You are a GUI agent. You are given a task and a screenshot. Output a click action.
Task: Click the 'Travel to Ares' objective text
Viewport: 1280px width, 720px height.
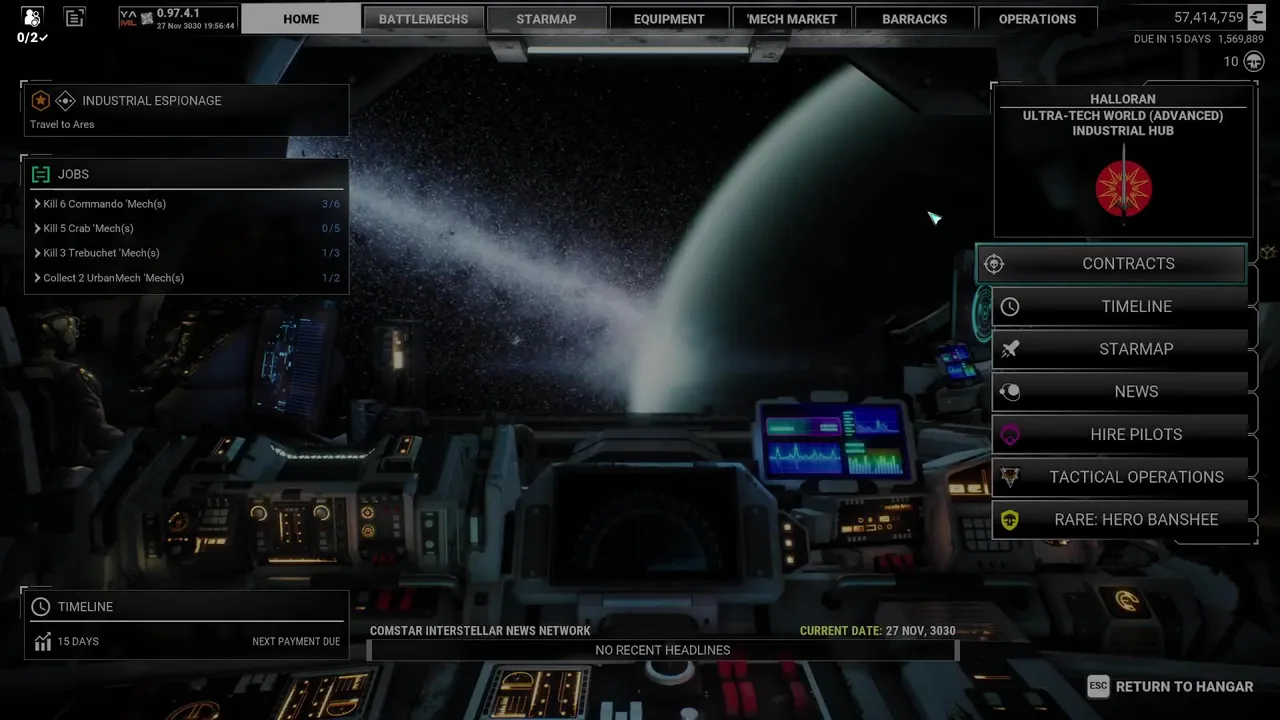(x=62, y=124)
